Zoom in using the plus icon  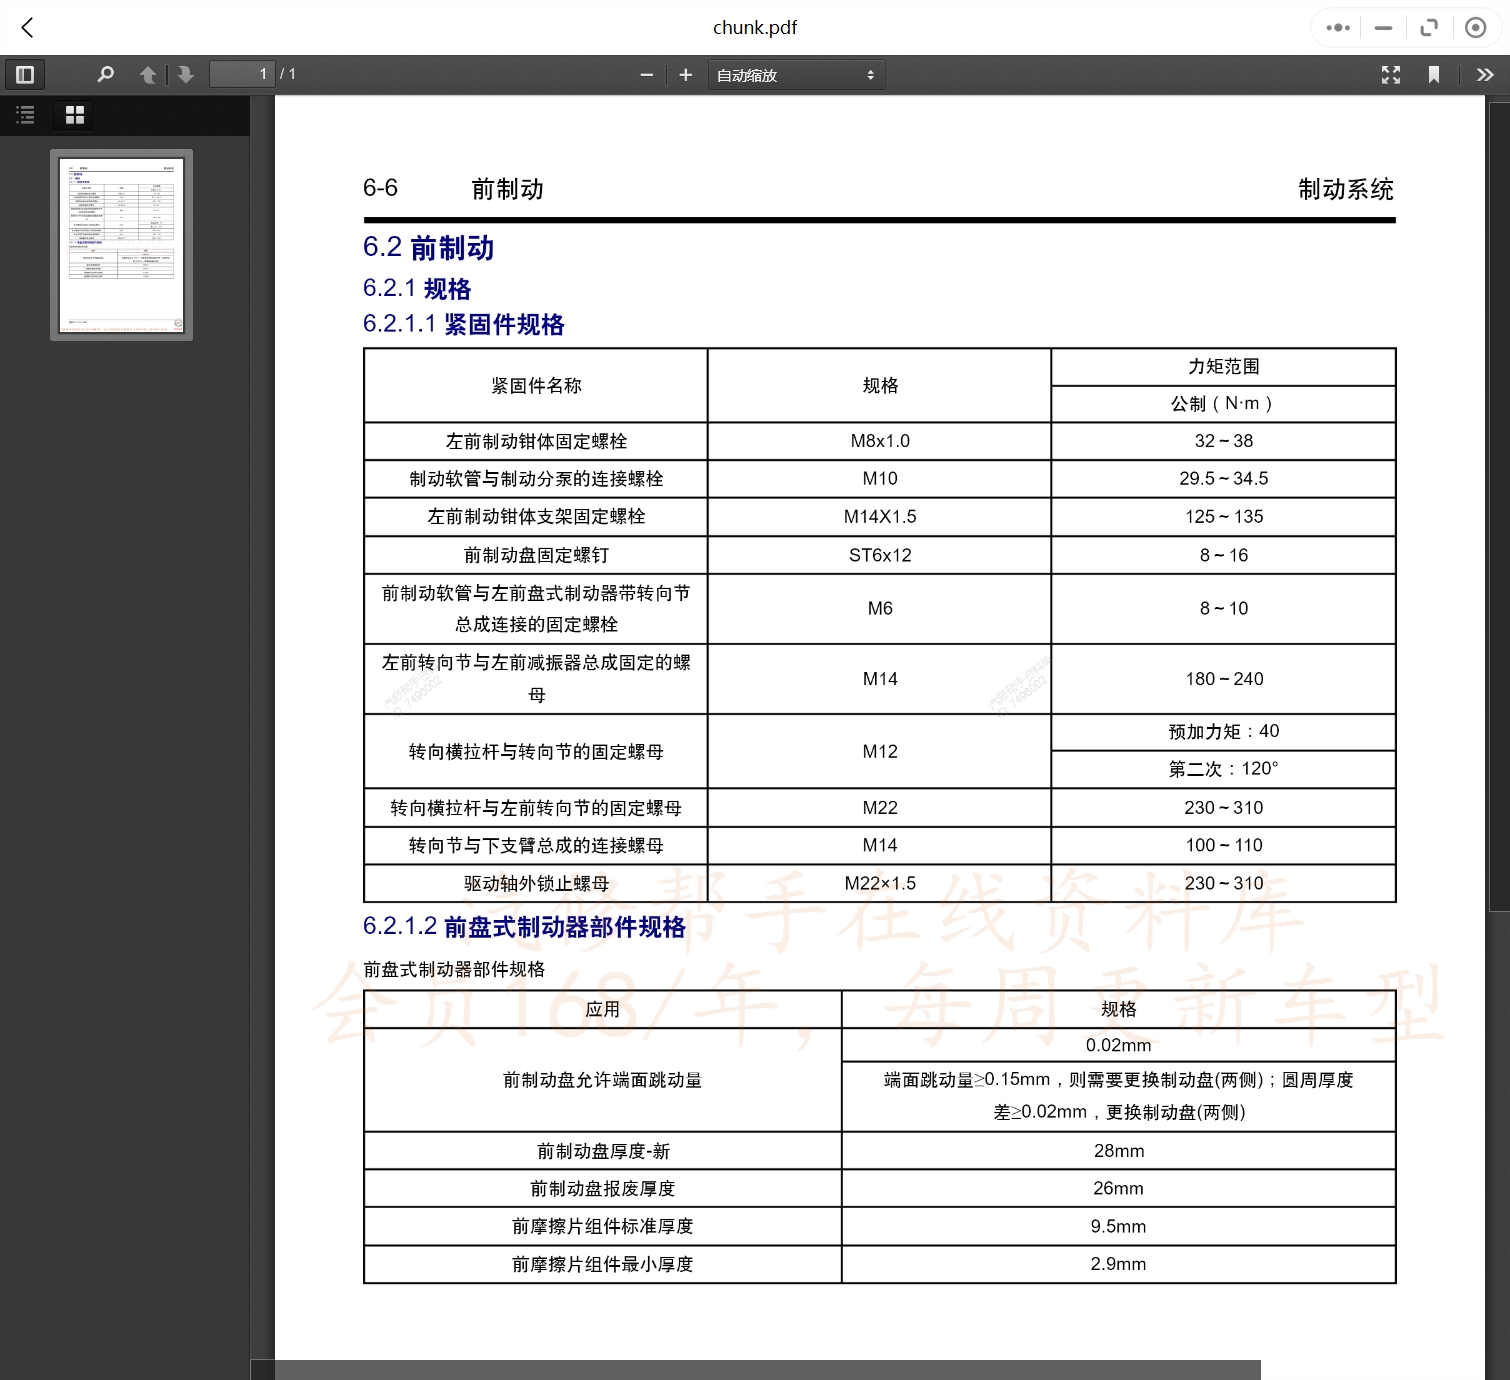click(x=685, y=74)
